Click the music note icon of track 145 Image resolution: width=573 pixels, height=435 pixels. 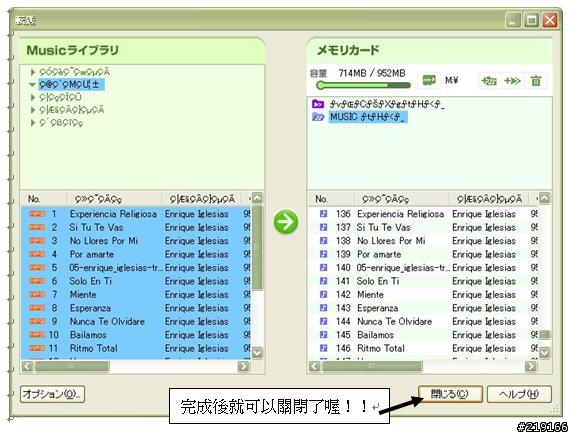[x=323, y=335]
